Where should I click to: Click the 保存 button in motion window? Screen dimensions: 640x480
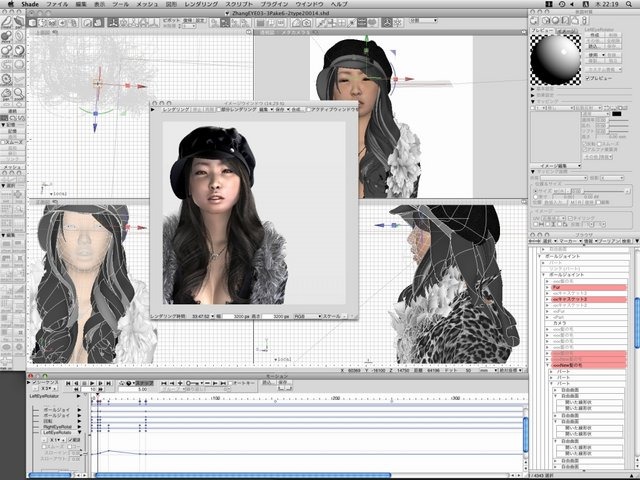pos(283,382)
